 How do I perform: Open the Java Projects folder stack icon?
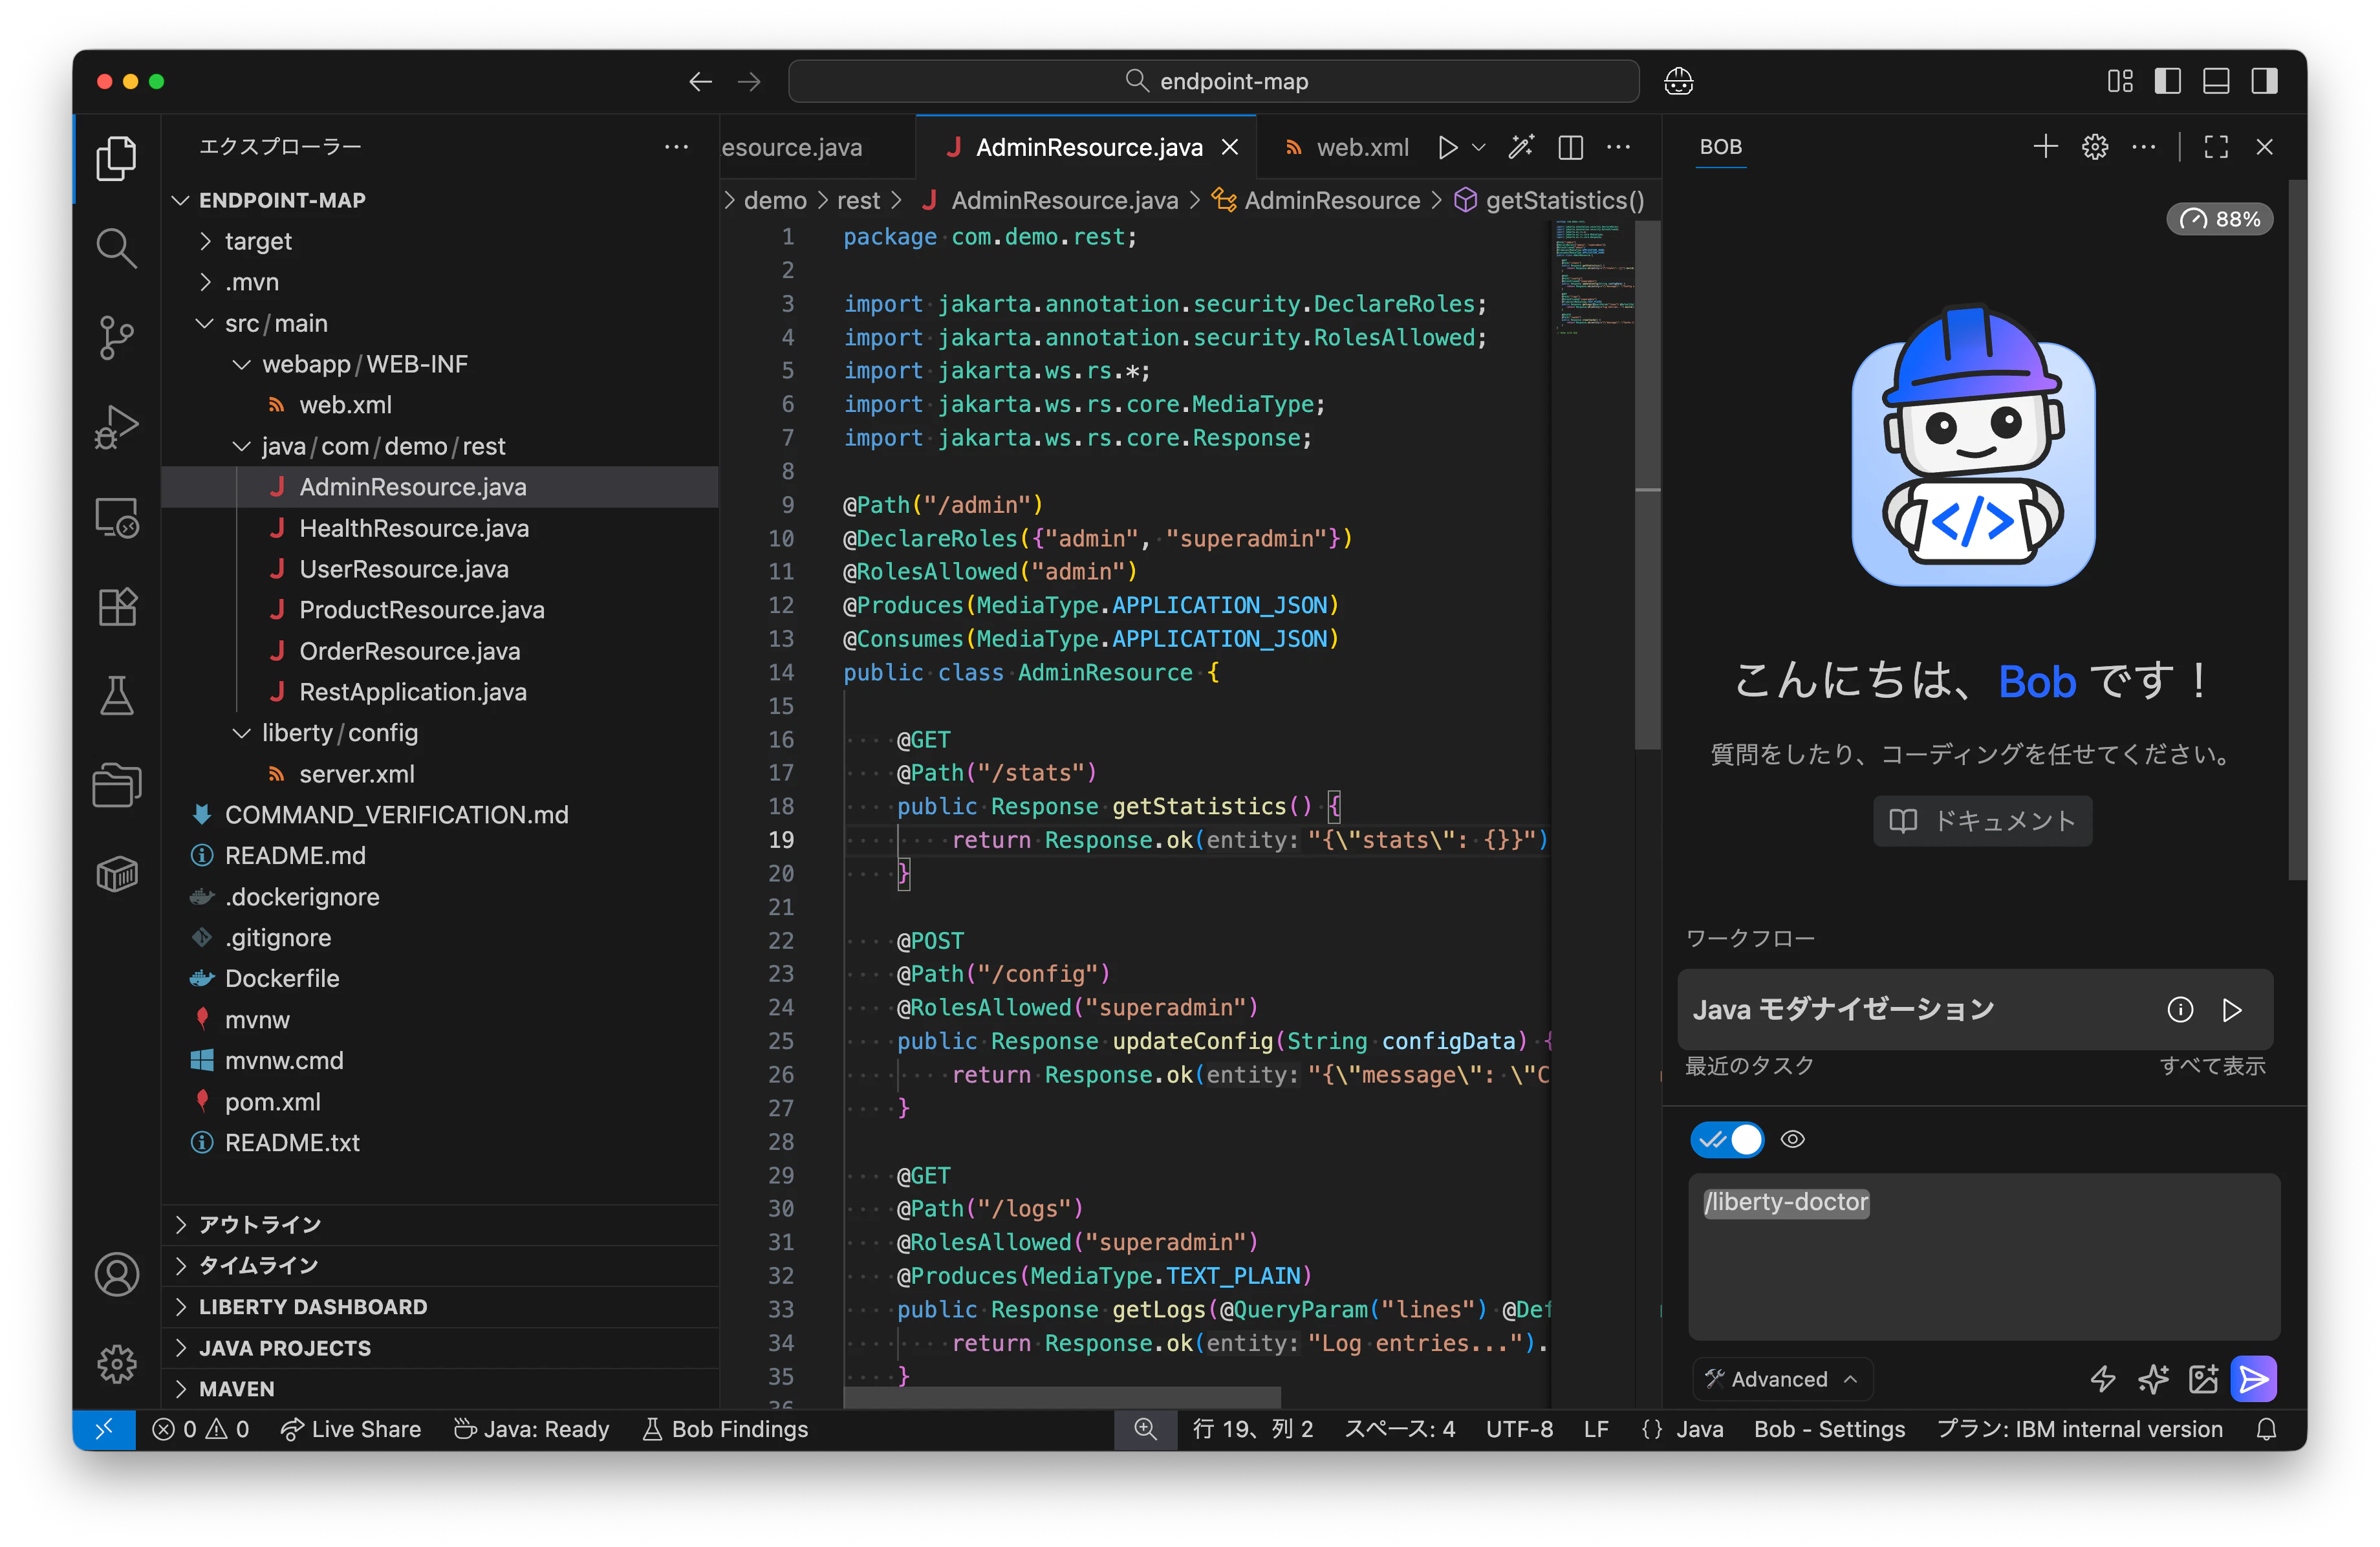(116, 785)
